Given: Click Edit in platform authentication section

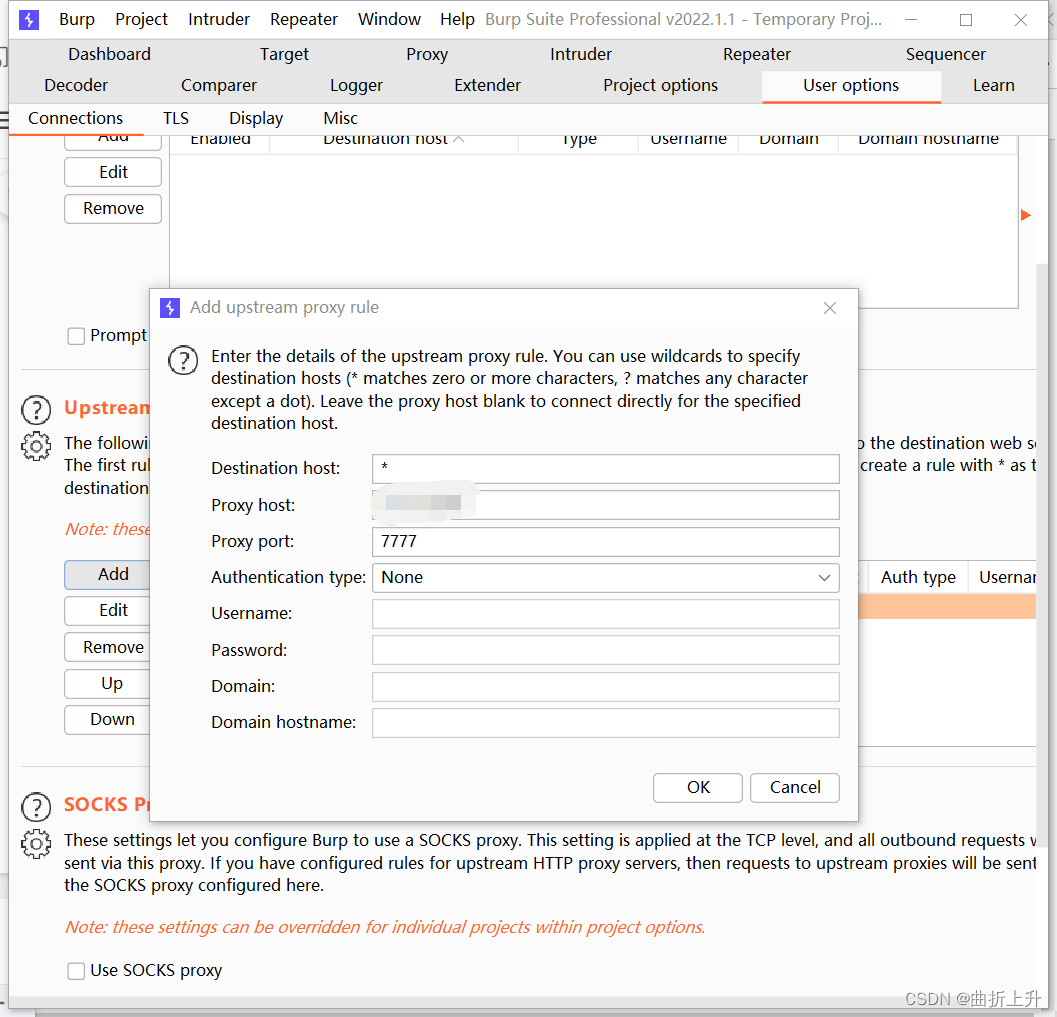Looking at the screenshot, I should [x=113, y=173].
